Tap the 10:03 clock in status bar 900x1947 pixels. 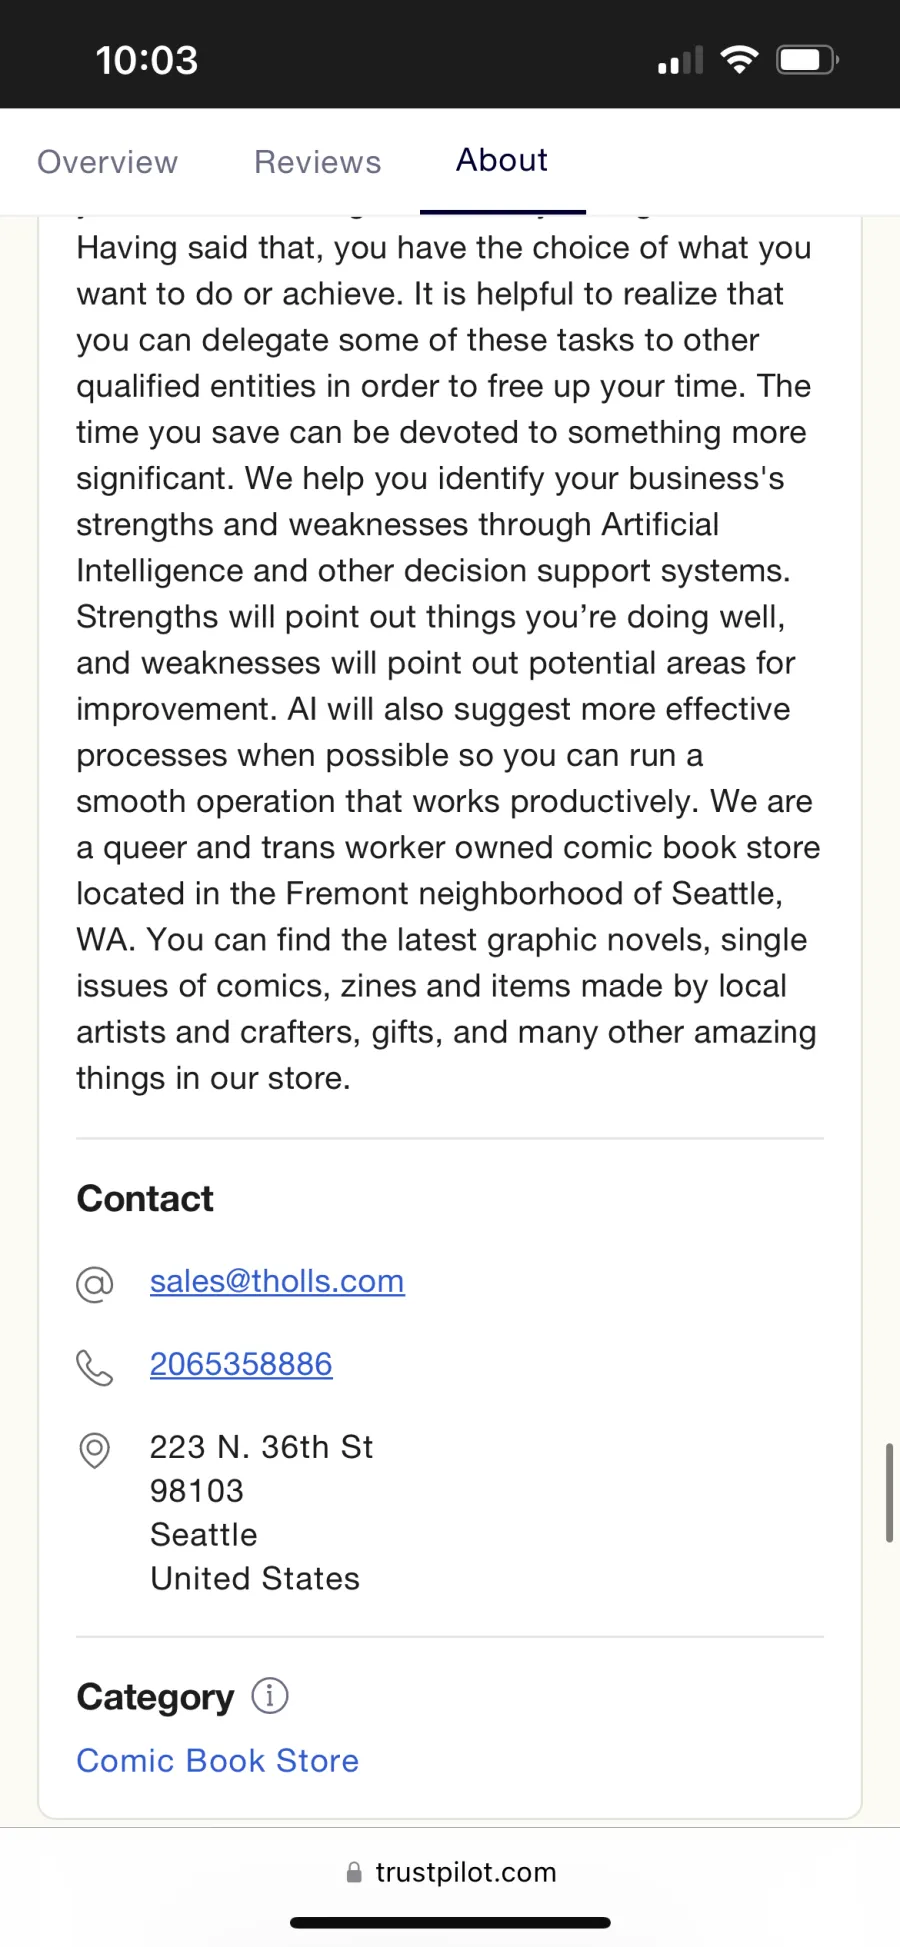147,60
